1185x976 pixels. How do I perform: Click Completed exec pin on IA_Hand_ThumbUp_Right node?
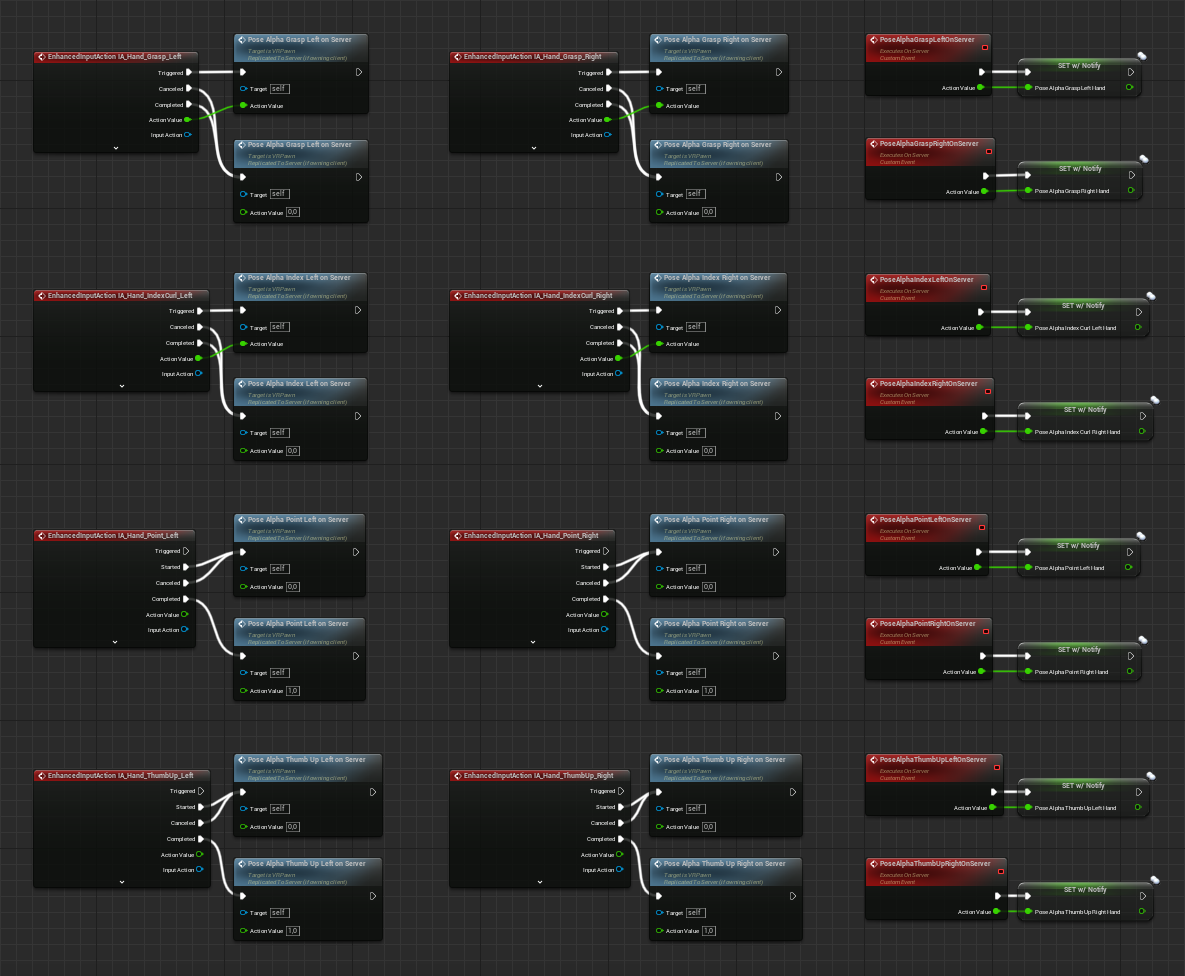pos(621,839)
